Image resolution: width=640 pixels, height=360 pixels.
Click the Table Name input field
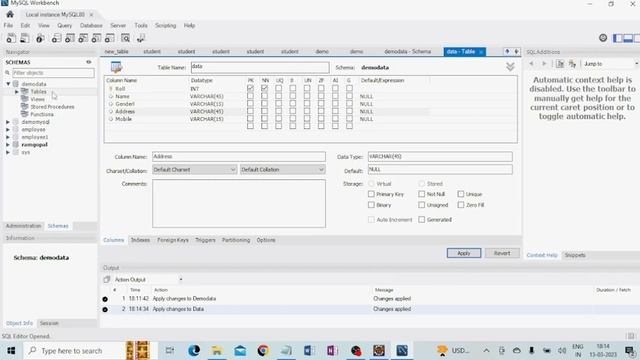260,67
